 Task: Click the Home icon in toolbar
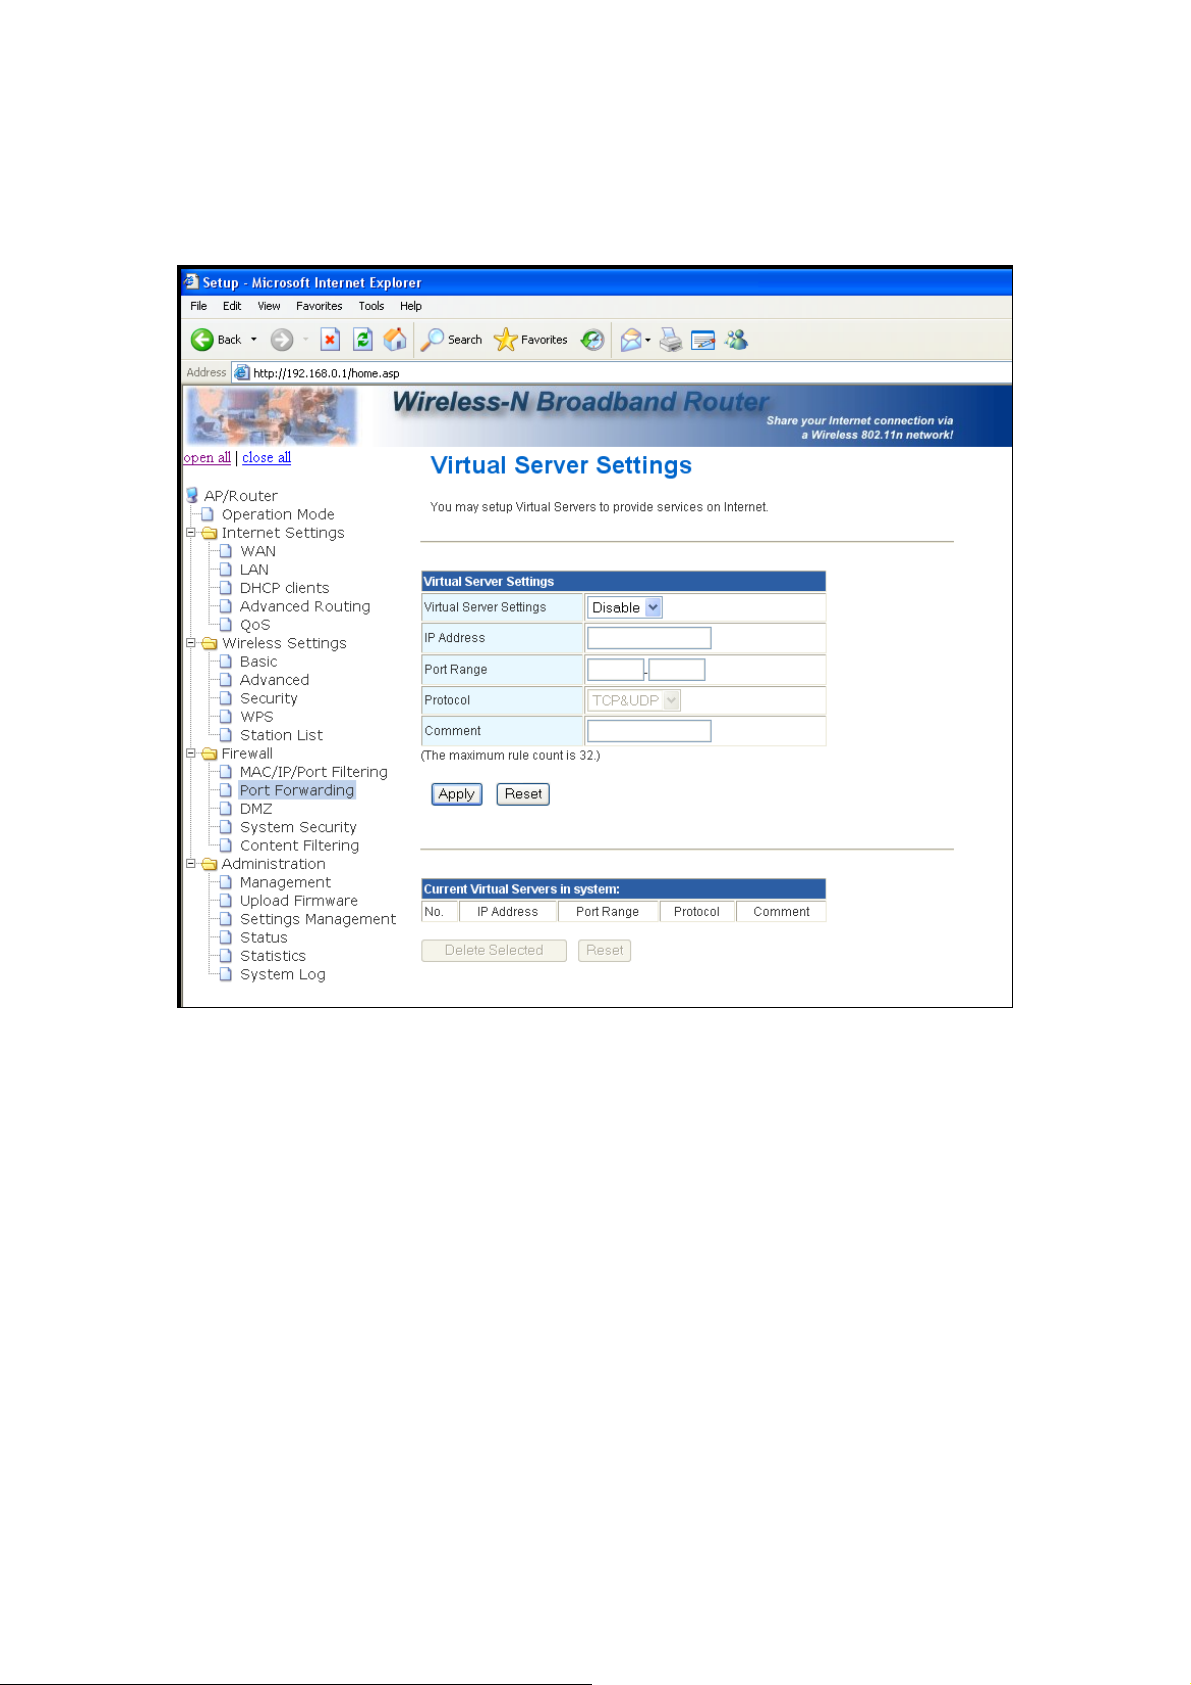(x=396, y=340)
